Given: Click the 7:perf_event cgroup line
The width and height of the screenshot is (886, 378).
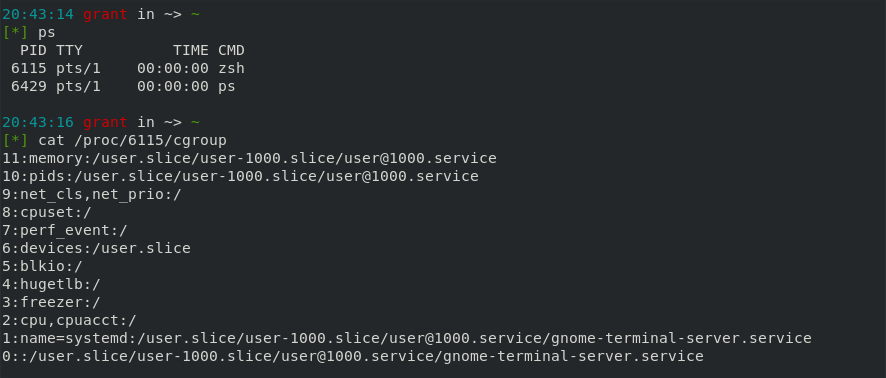Looking at the screenshot, I should pyautogui.click(x=65, y=231).
